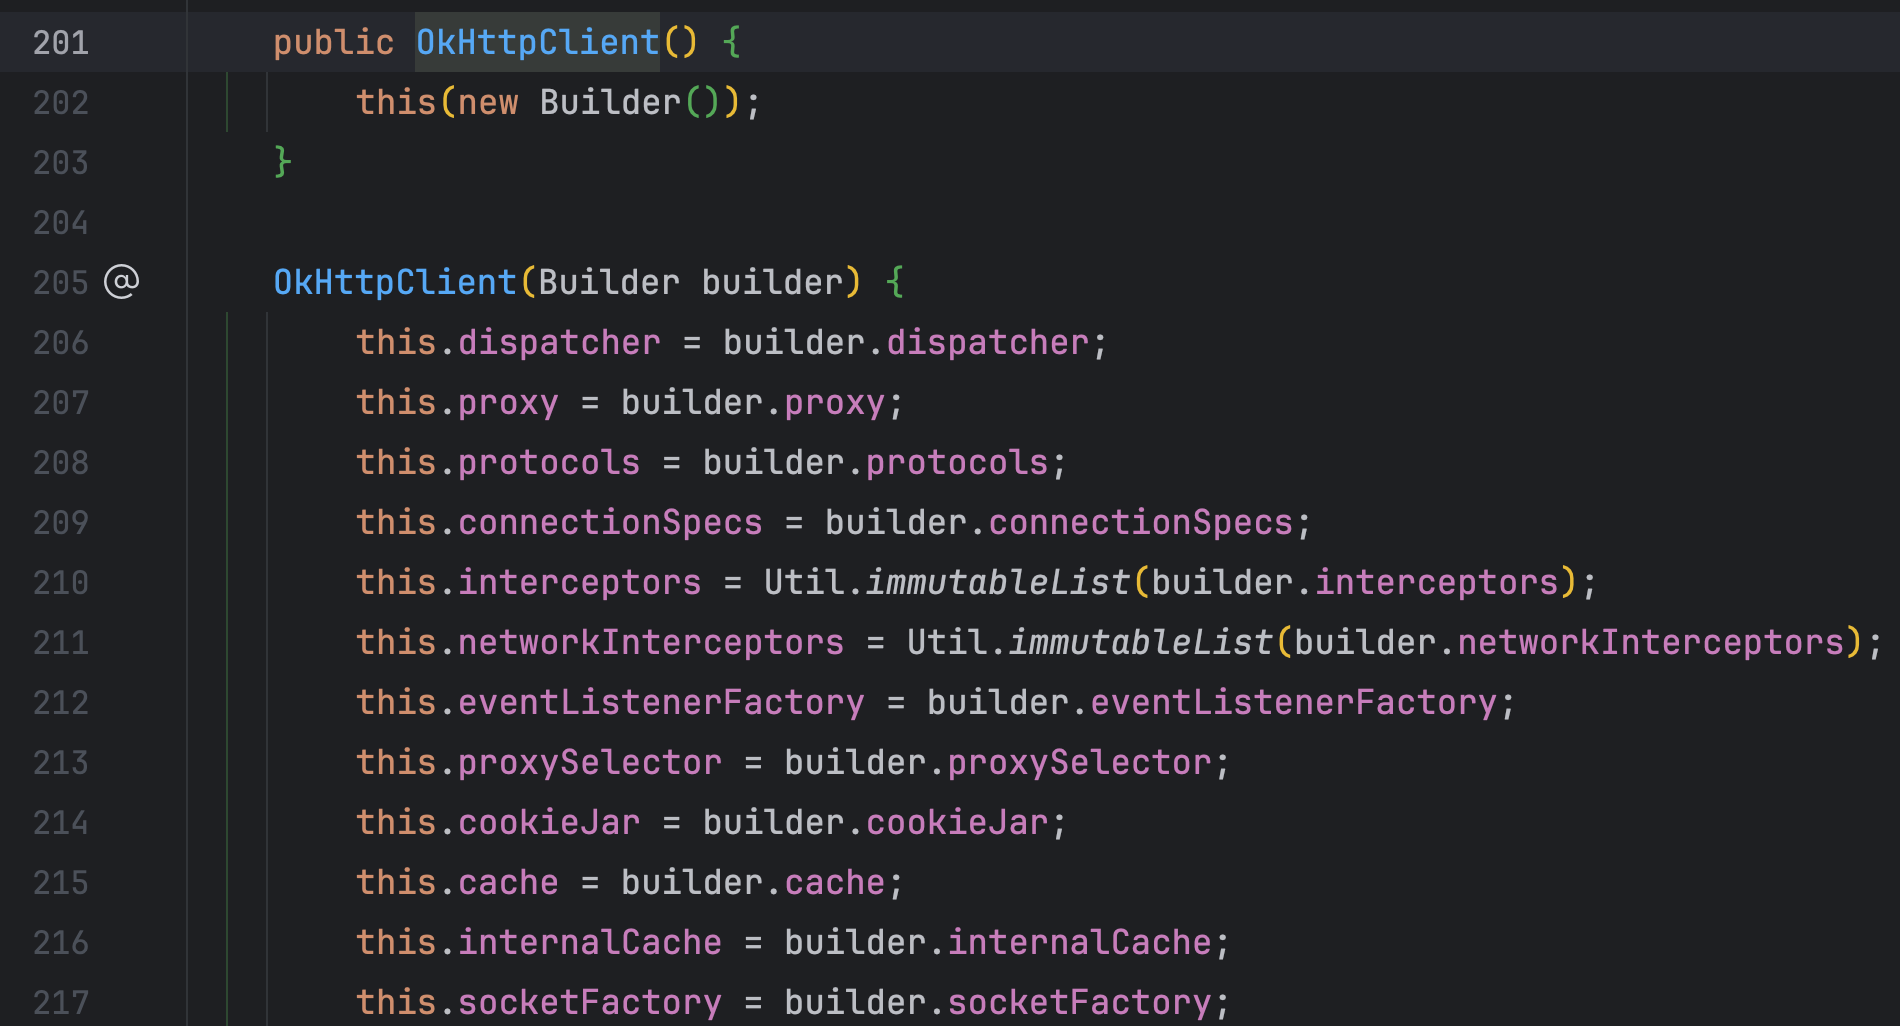The width and height of the screenshot is (1900, 1026).
Task: Click line number 207 in gutter
Action: [61, 402]
